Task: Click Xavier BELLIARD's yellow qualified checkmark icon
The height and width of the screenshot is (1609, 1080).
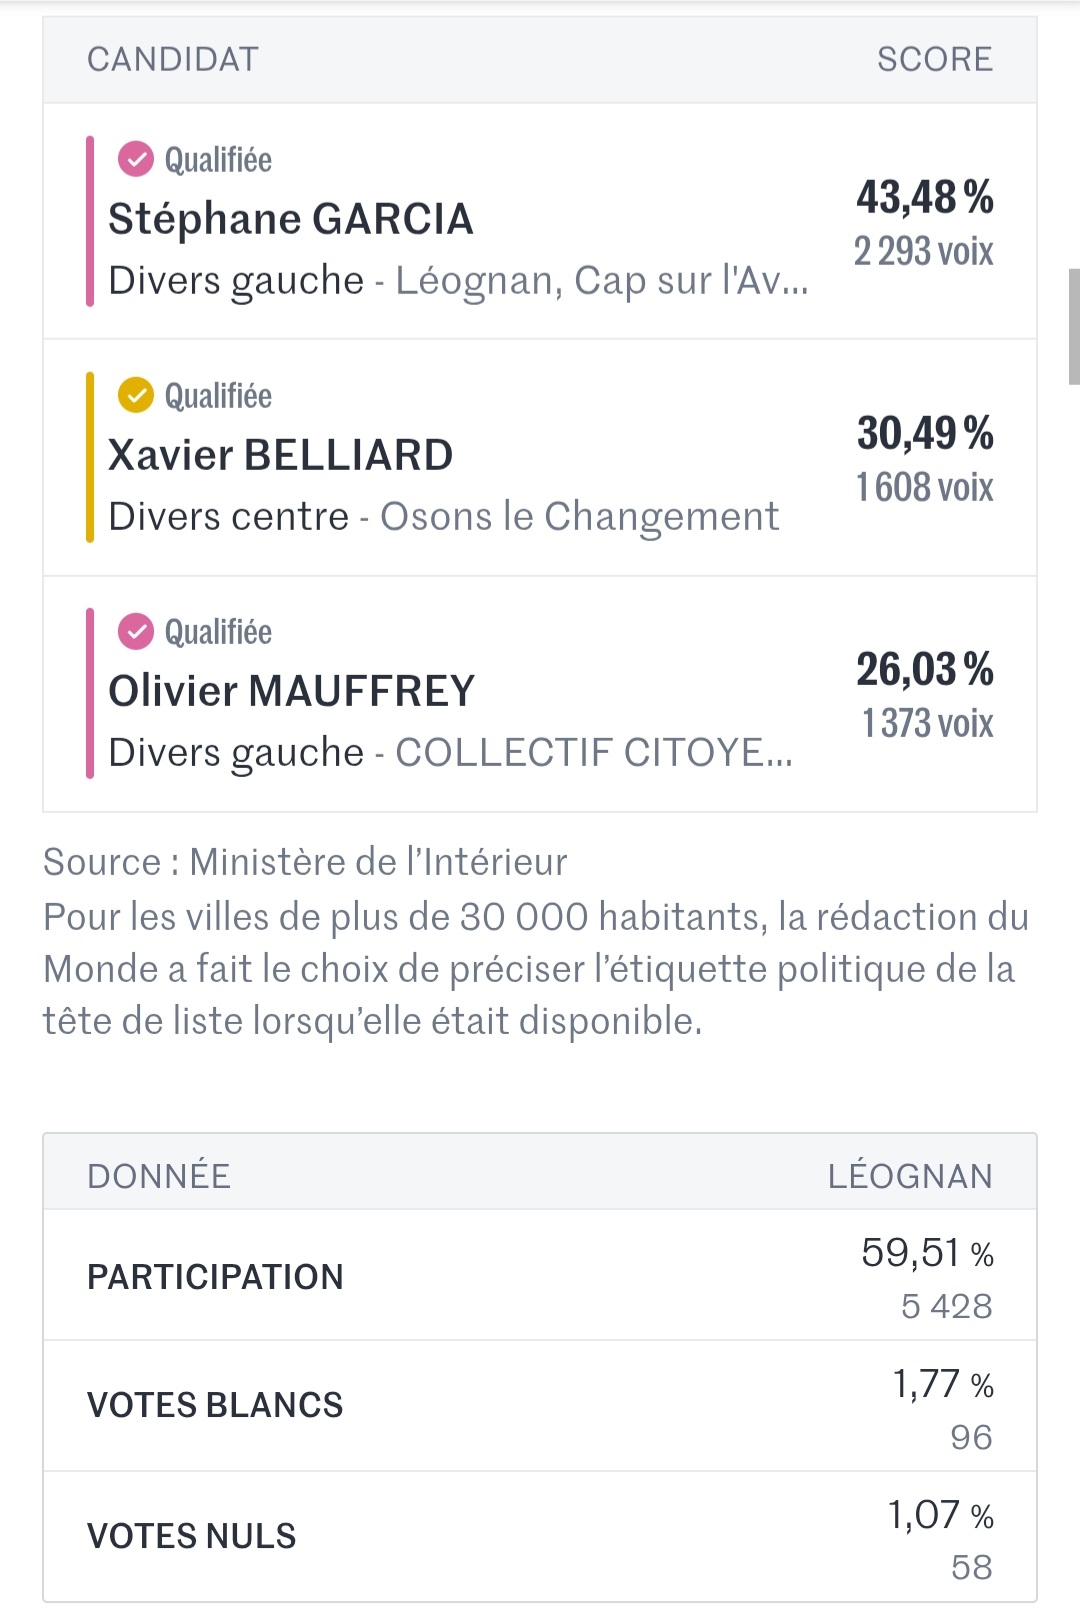Action: point(136,395)
